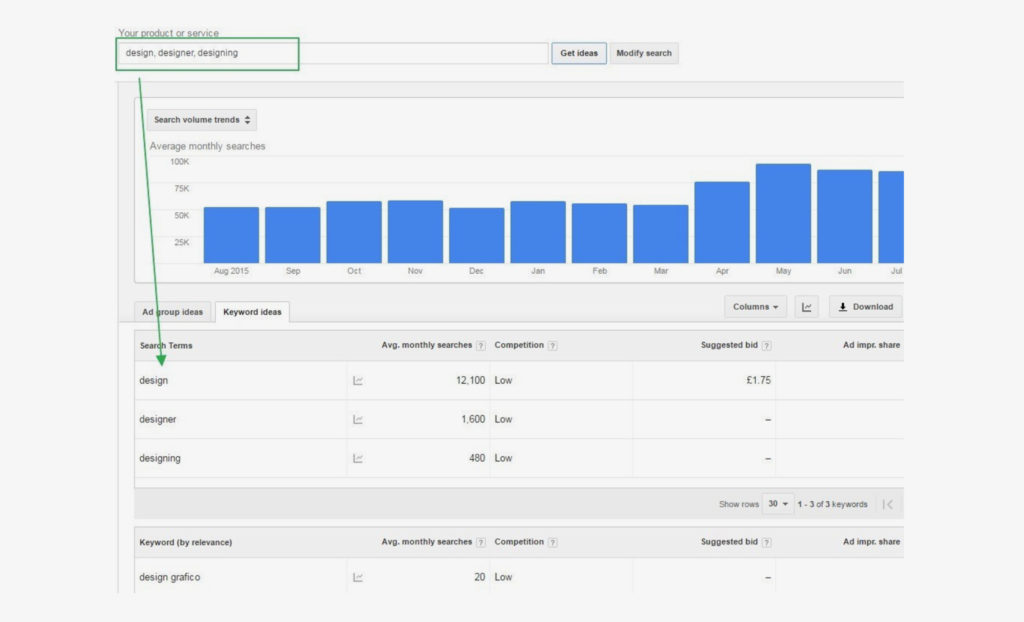1024x622 pixels.
Task: Open help icon beside Search Terms Suggested bid header
Action: pyautogui.click(x=767, y=346)
